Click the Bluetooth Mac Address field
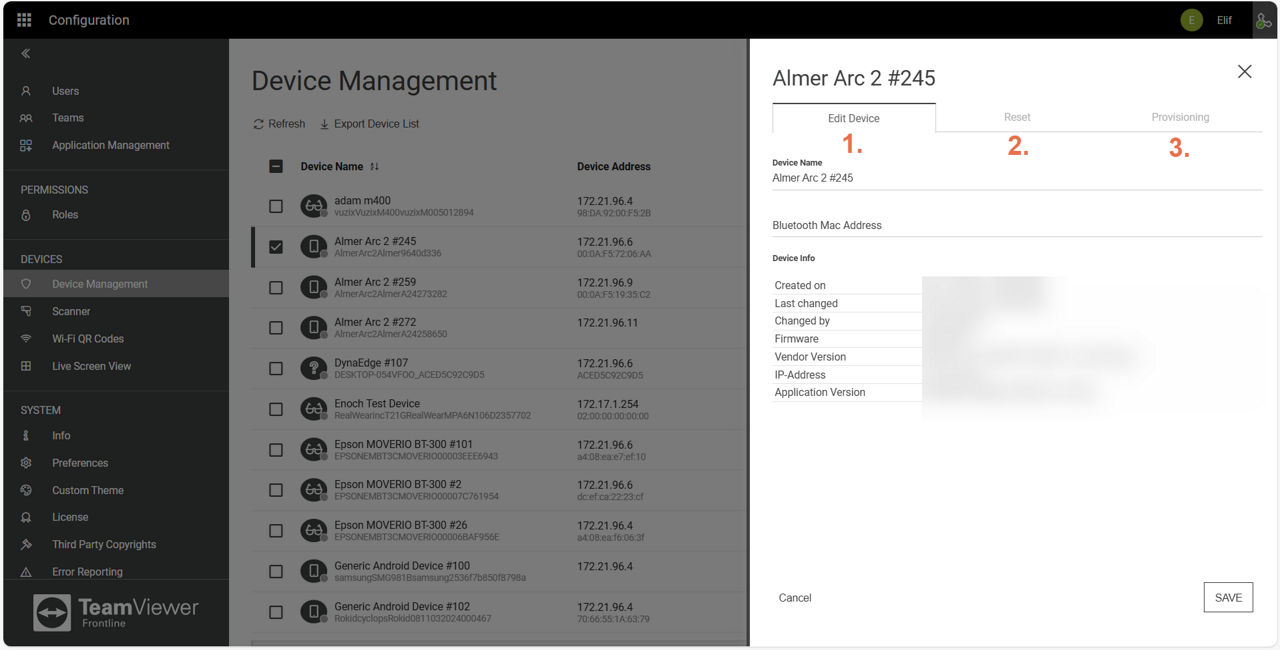 click(x=1016, y=226)
